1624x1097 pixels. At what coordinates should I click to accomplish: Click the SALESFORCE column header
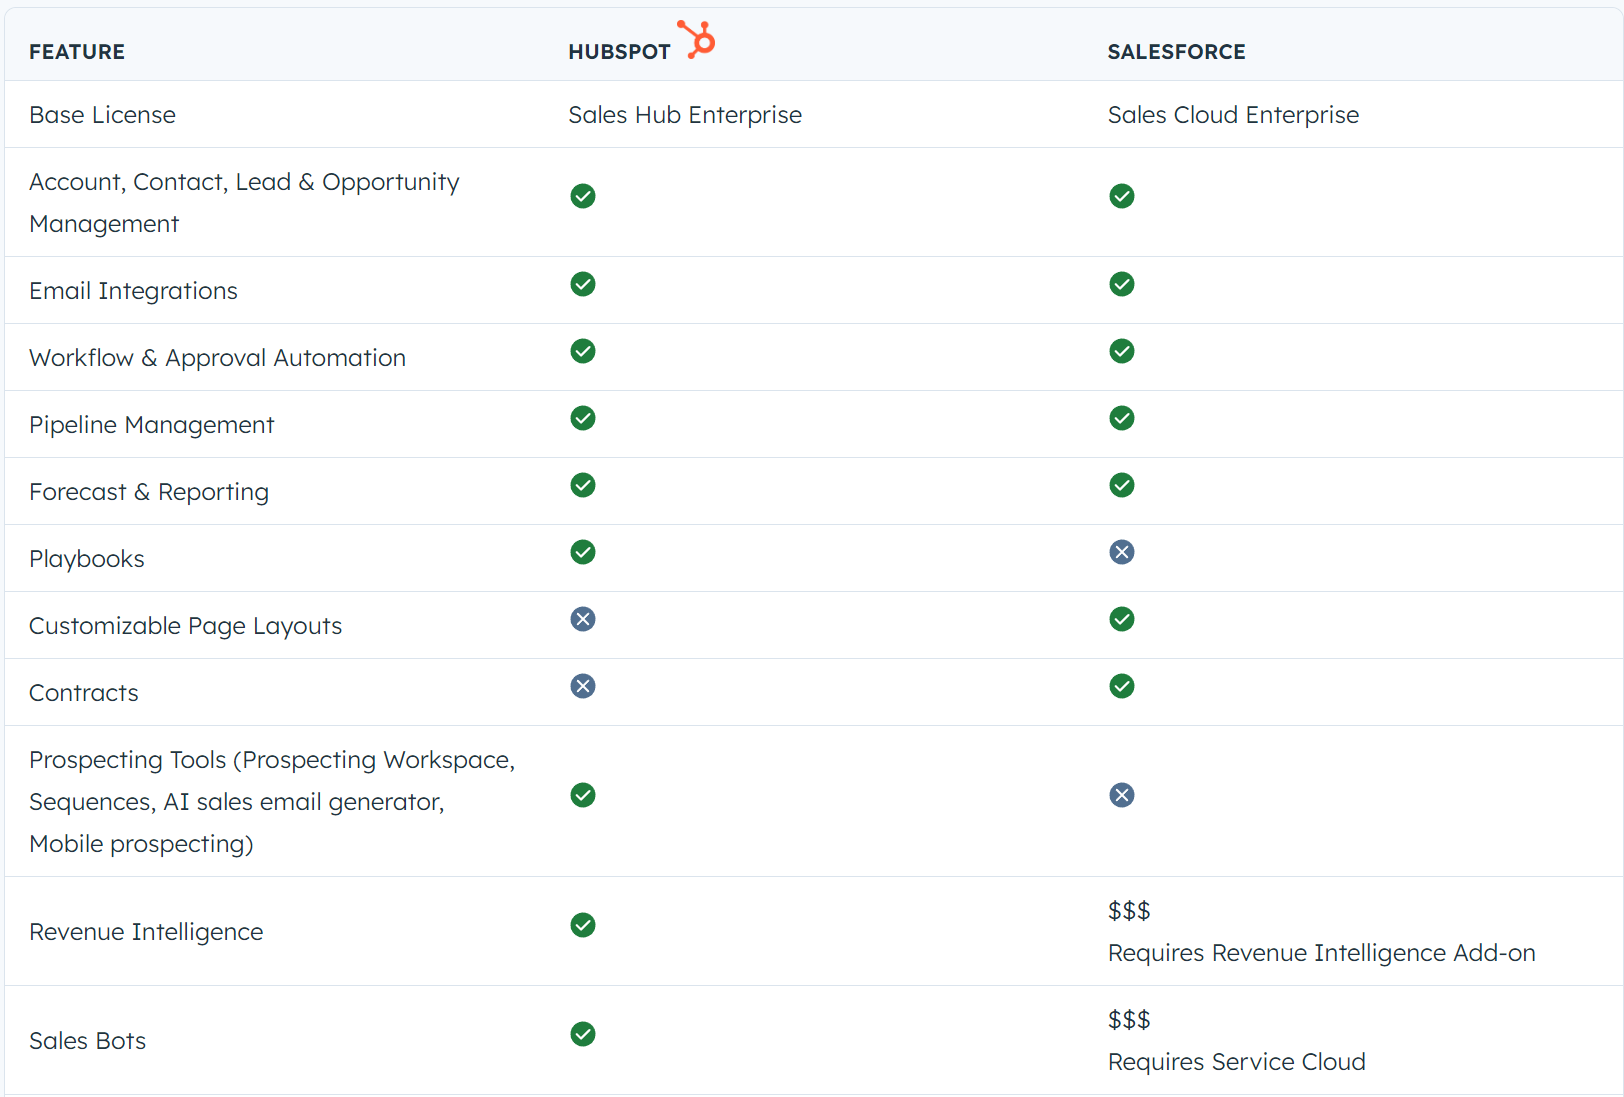coord(1176,52)
